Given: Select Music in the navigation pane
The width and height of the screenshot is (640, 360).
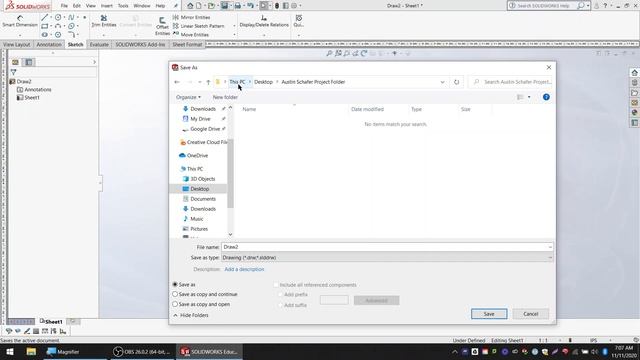Looking at the screenshot, I should click(193, 219).
